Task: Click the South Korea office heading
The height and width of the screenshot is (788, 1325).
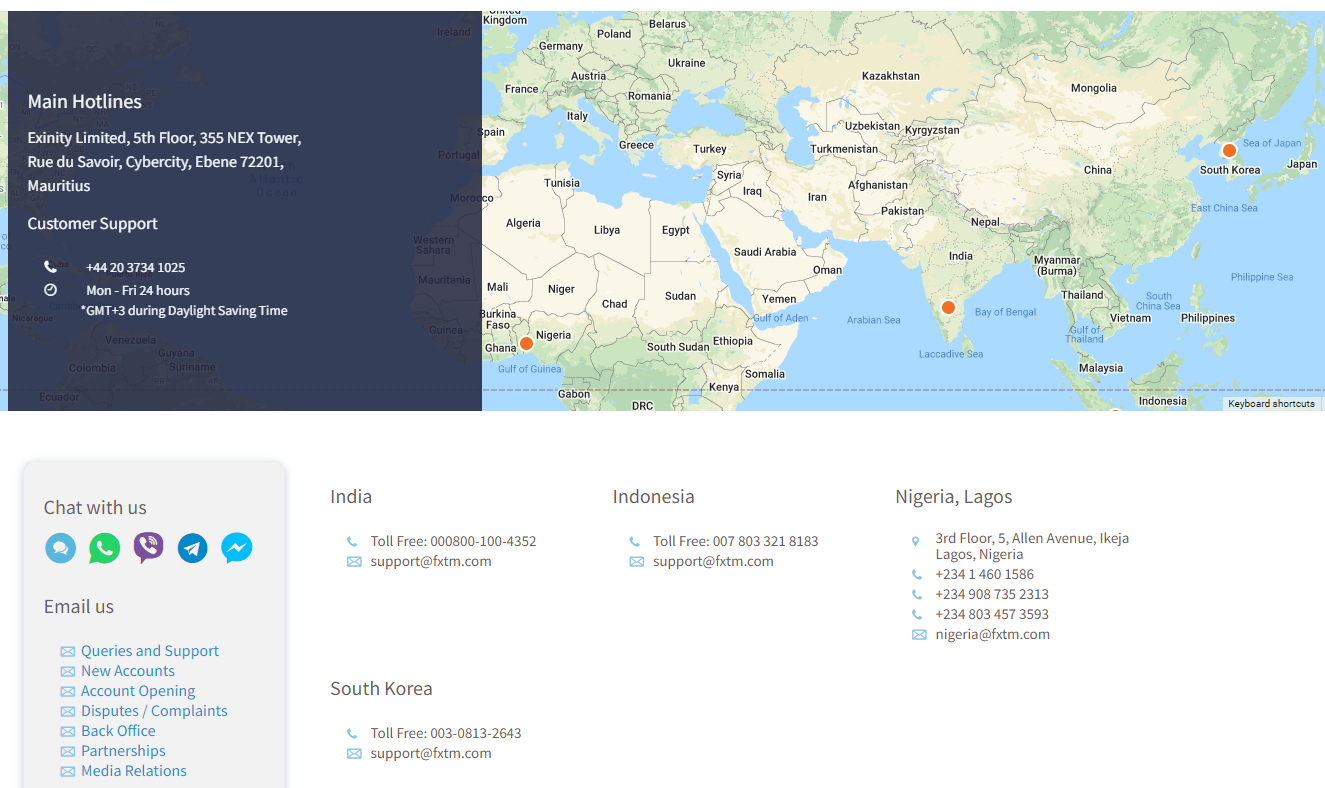Action: click(x=381, y=688)
